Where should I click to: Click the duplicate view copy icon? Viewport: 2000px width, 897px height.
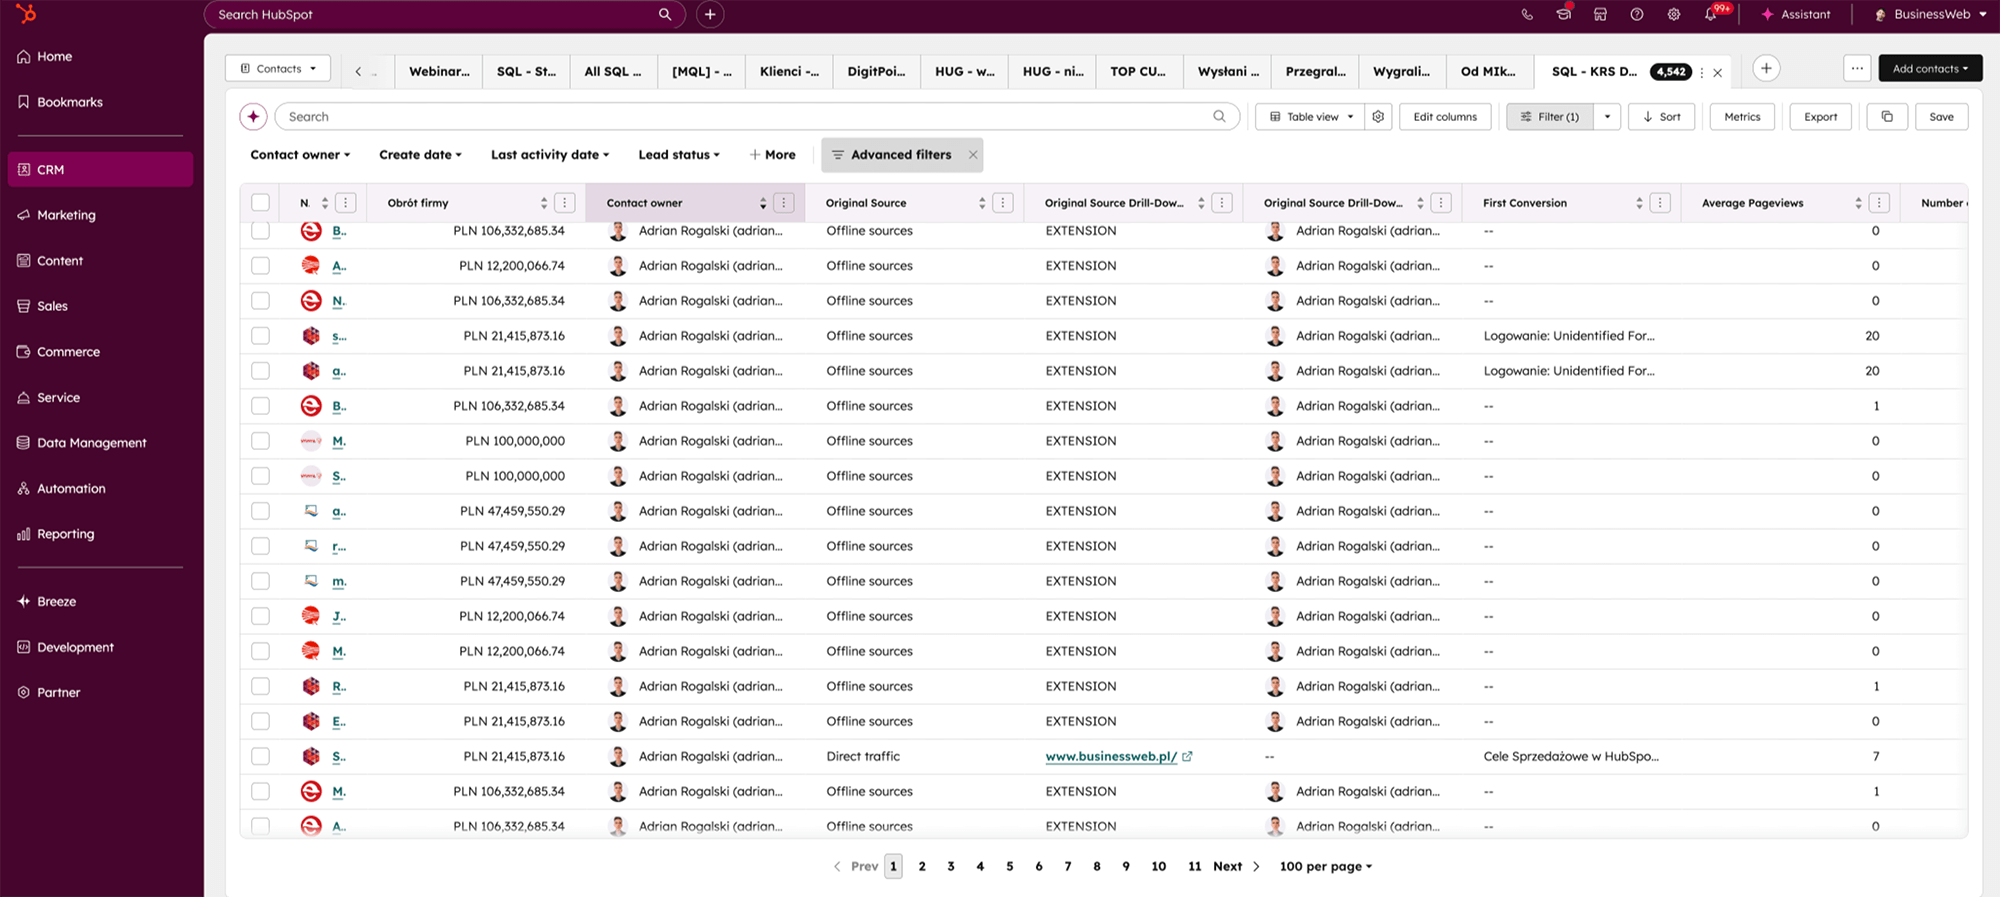(1886, 117)
